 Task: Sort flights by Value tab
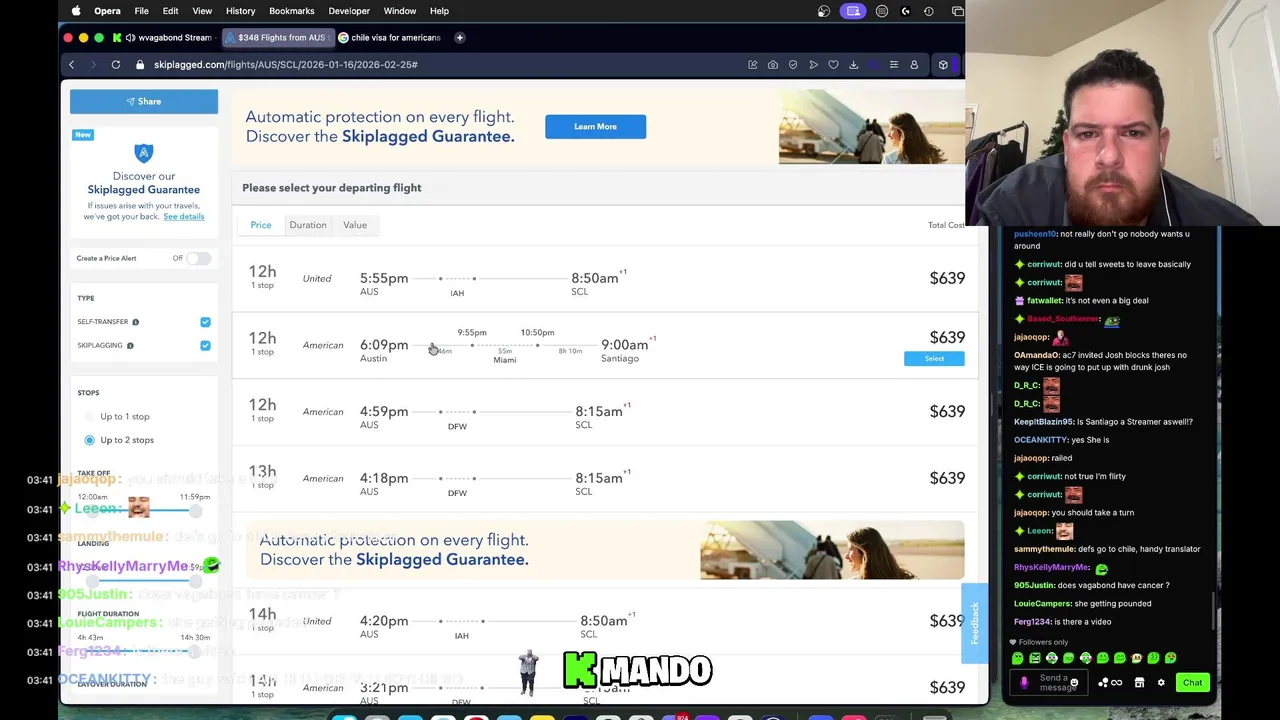[x=355, y=225]
